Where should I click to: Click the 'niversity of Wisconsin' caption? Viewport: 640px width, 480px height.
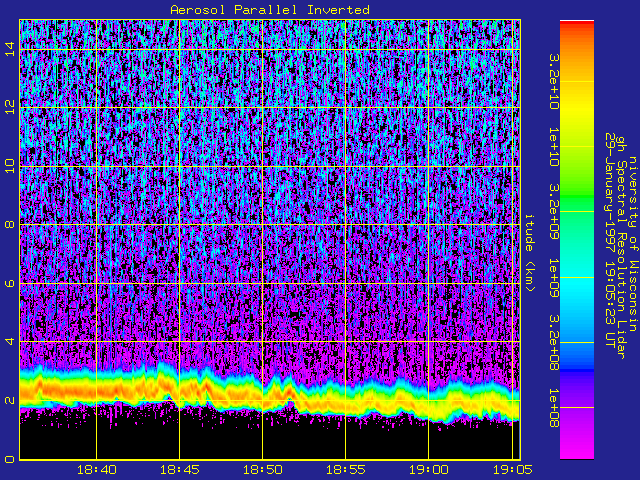(632, 244)
